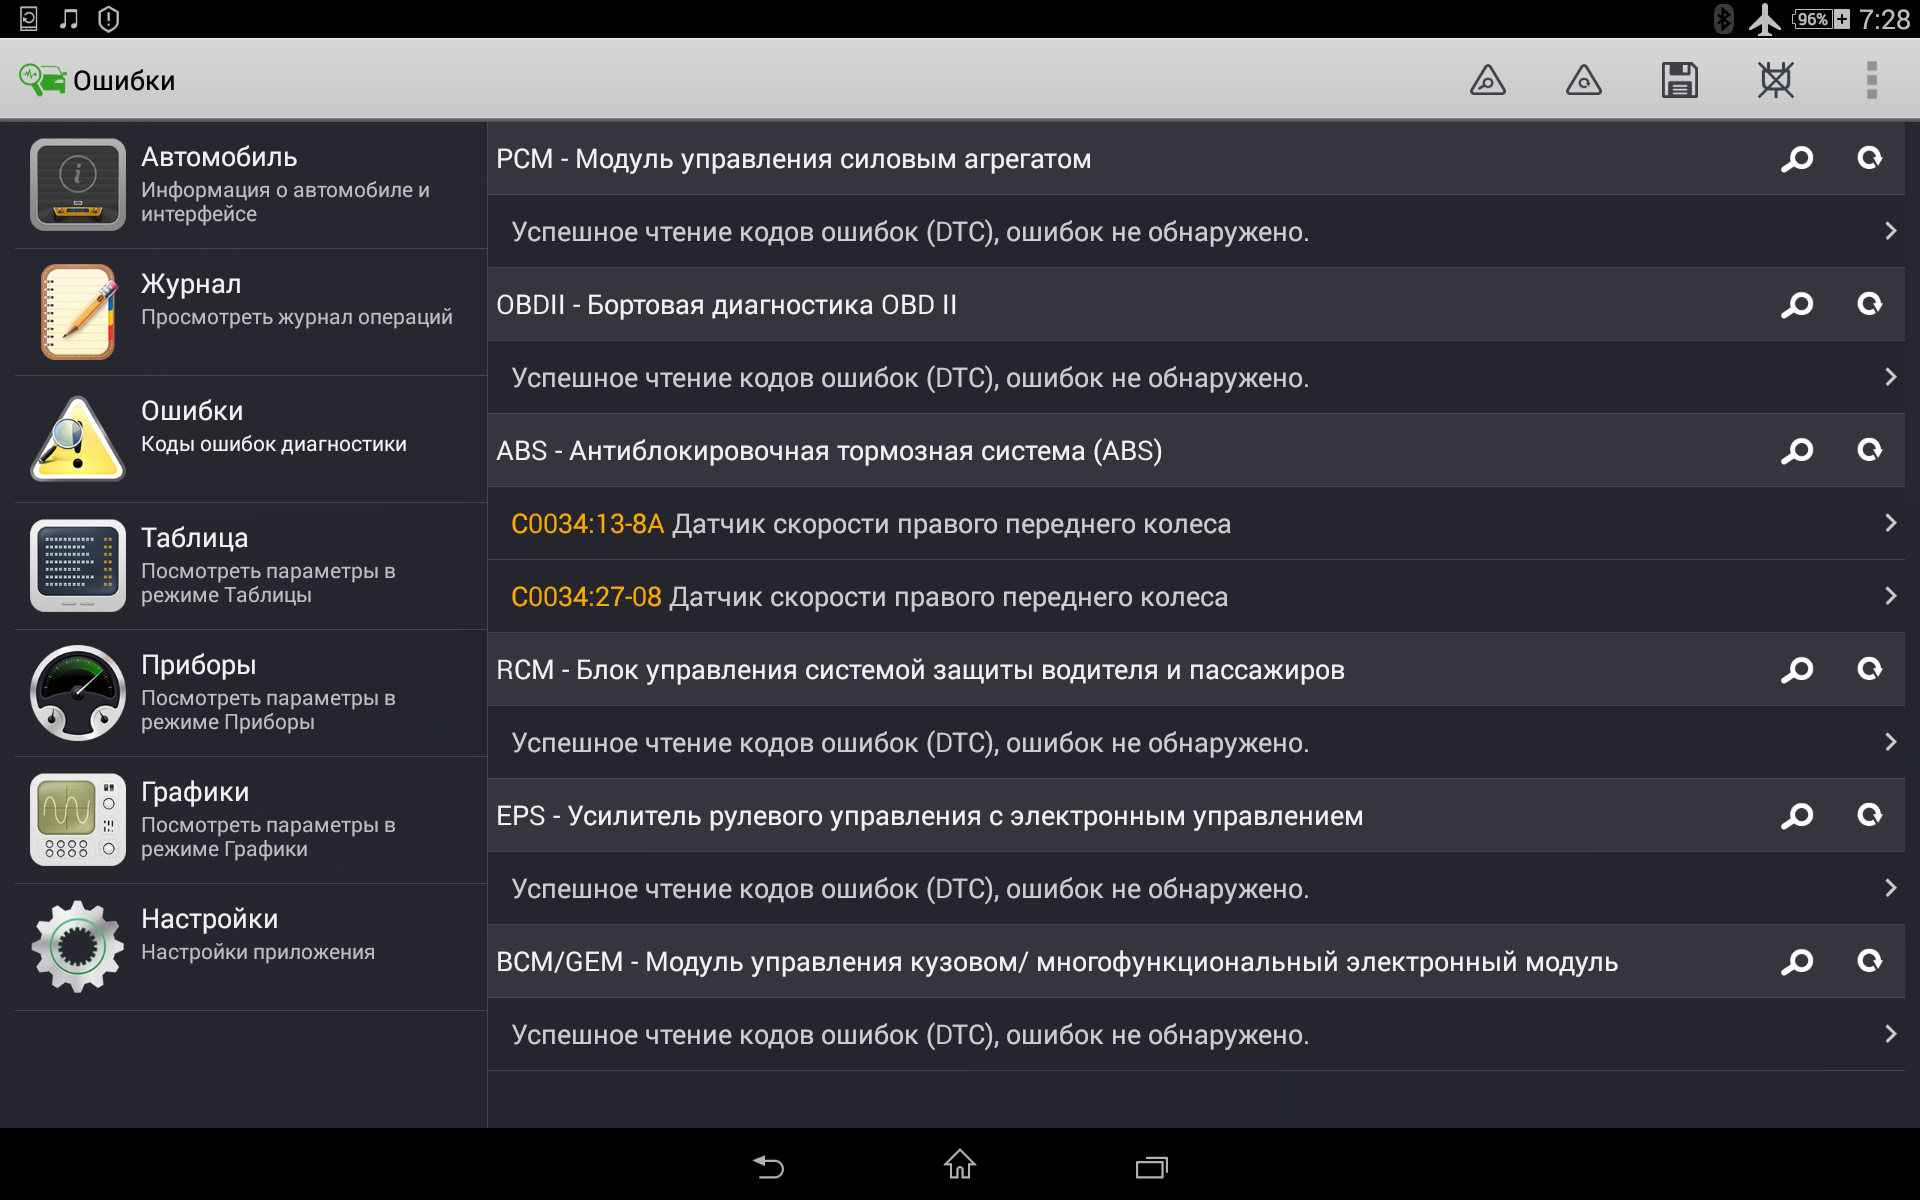Reset BCM/GEM module errors with refresh icon
The height and width of the screenshot is (1200, 1920).
click(1869, 962)
